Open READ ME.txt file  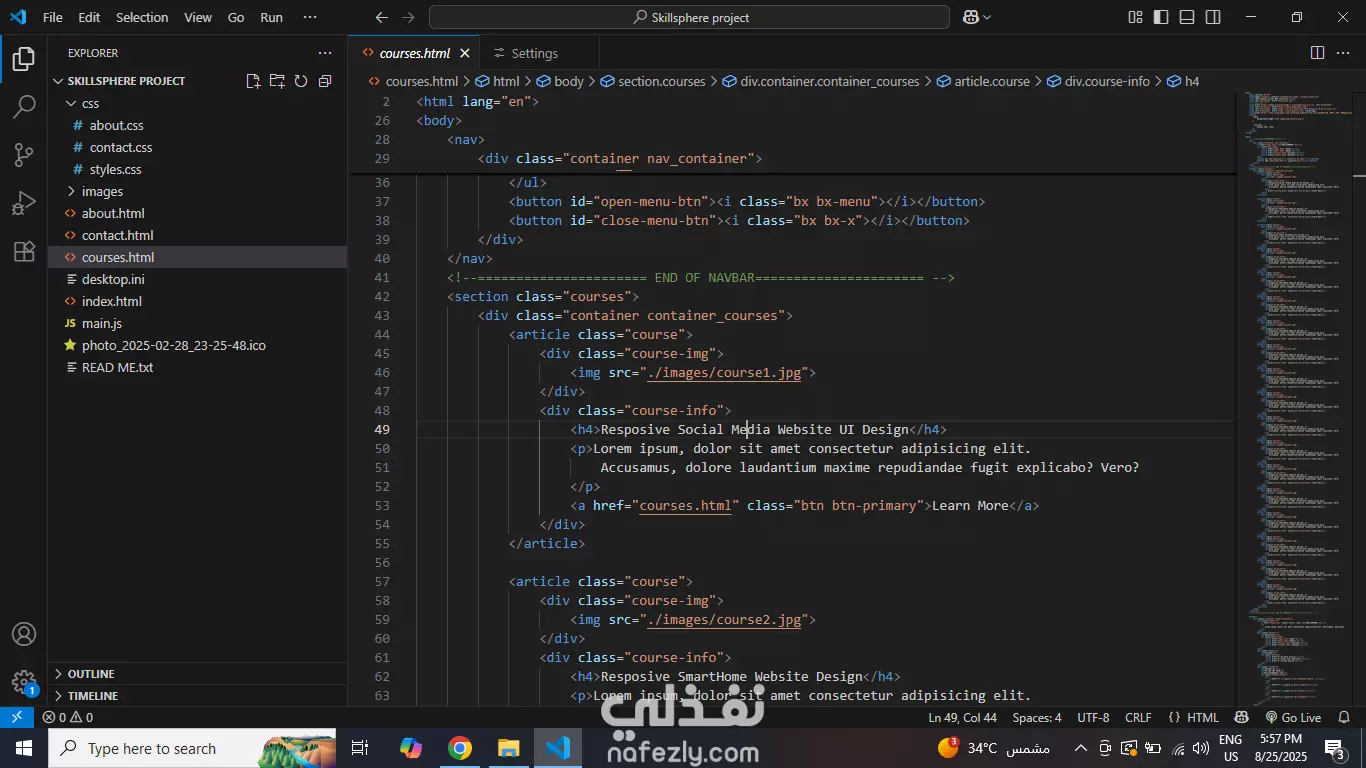(x=118, y=367)
